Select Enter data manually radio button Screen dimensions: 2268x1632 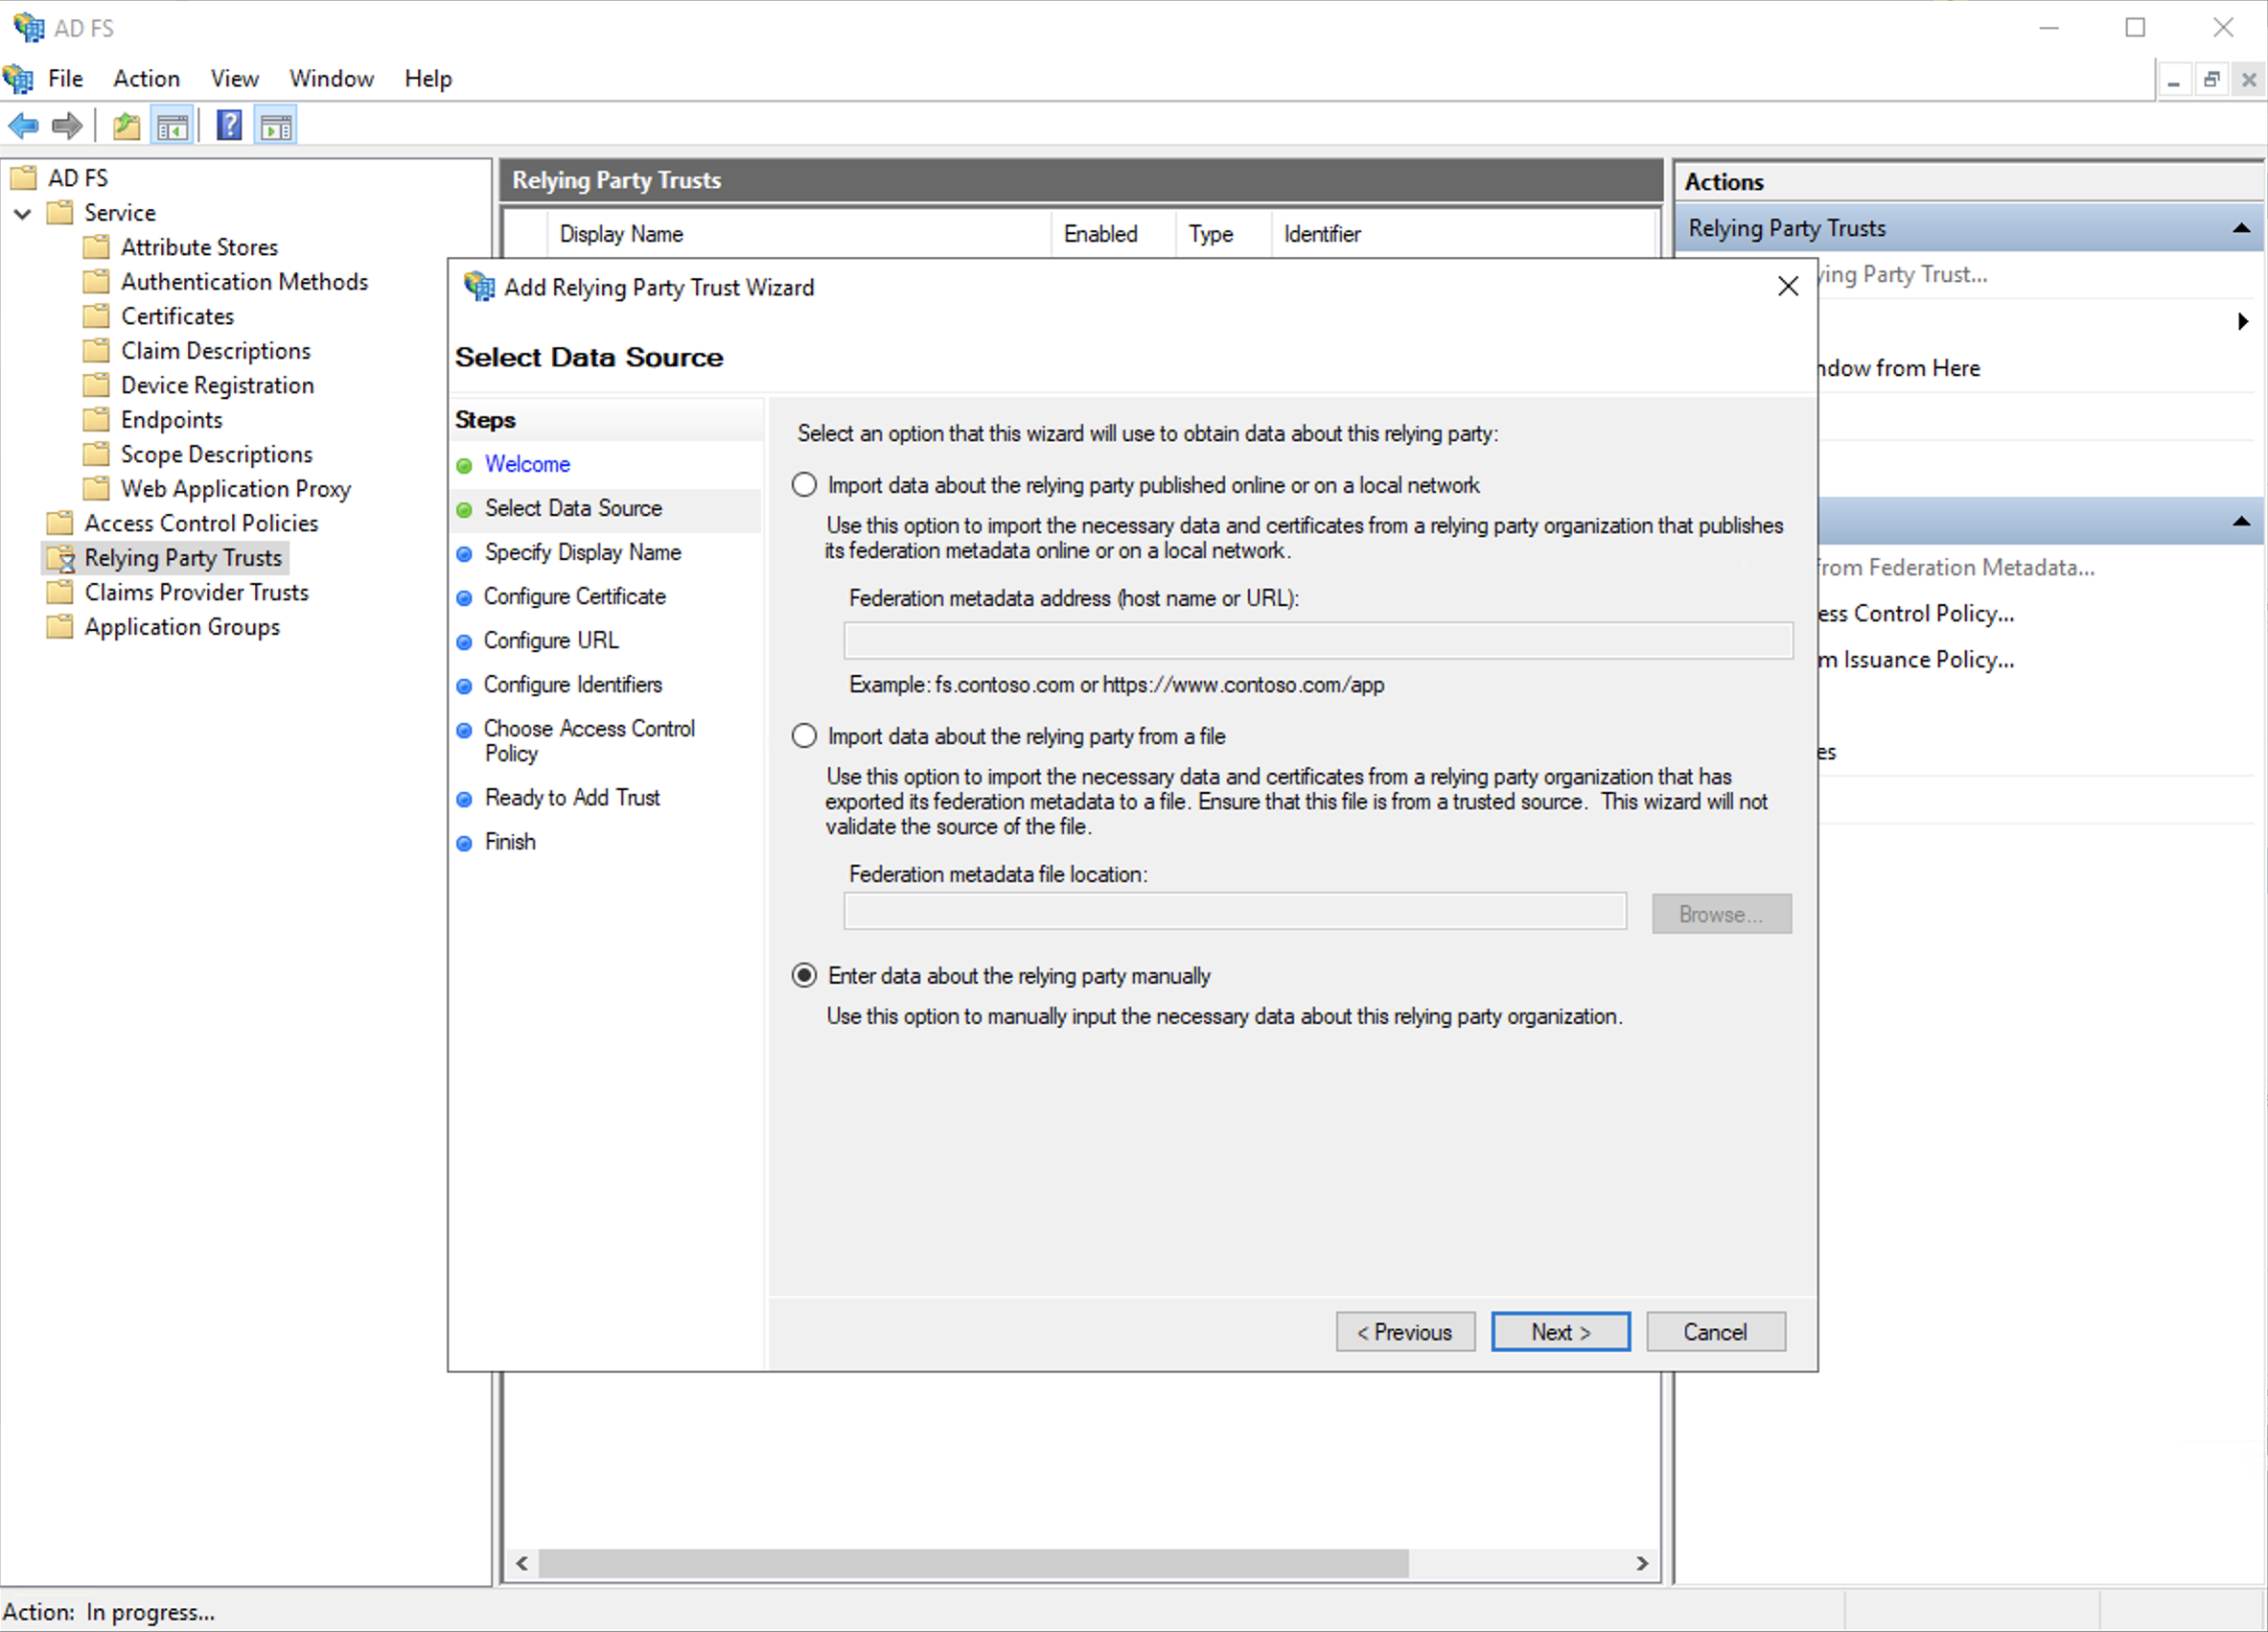pyautogui.click(x=804, y=975)
